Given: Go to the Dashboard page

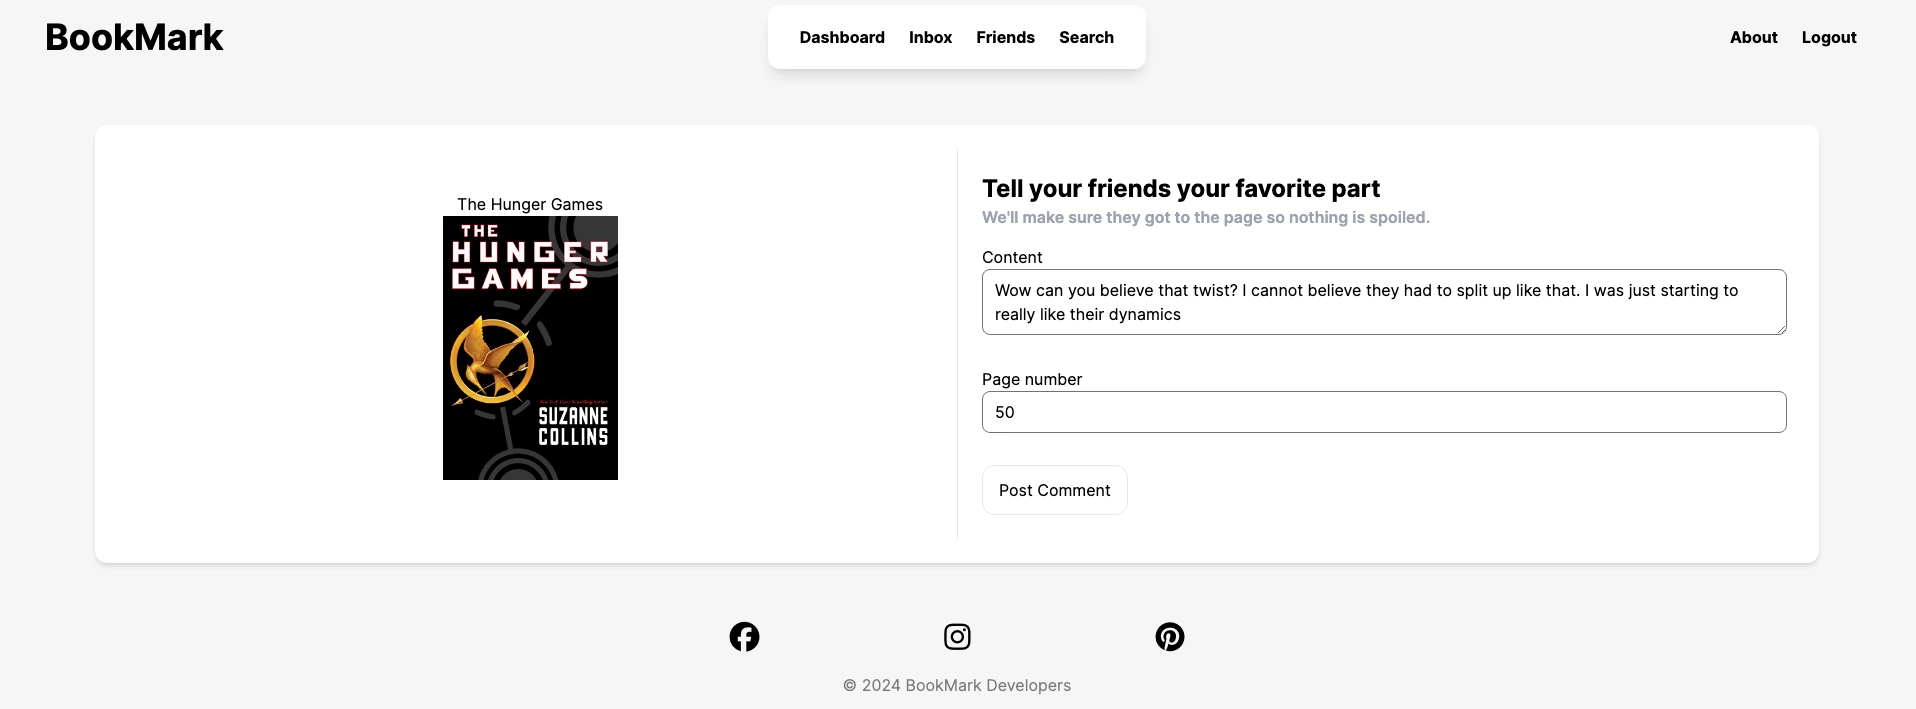Looking at the screenshot, I should [x=842, y=37].
